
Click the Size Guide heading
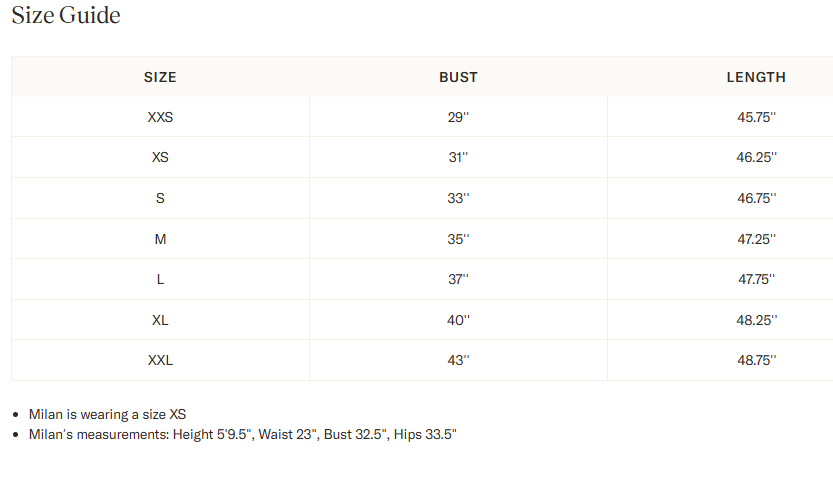coord(66,16)
